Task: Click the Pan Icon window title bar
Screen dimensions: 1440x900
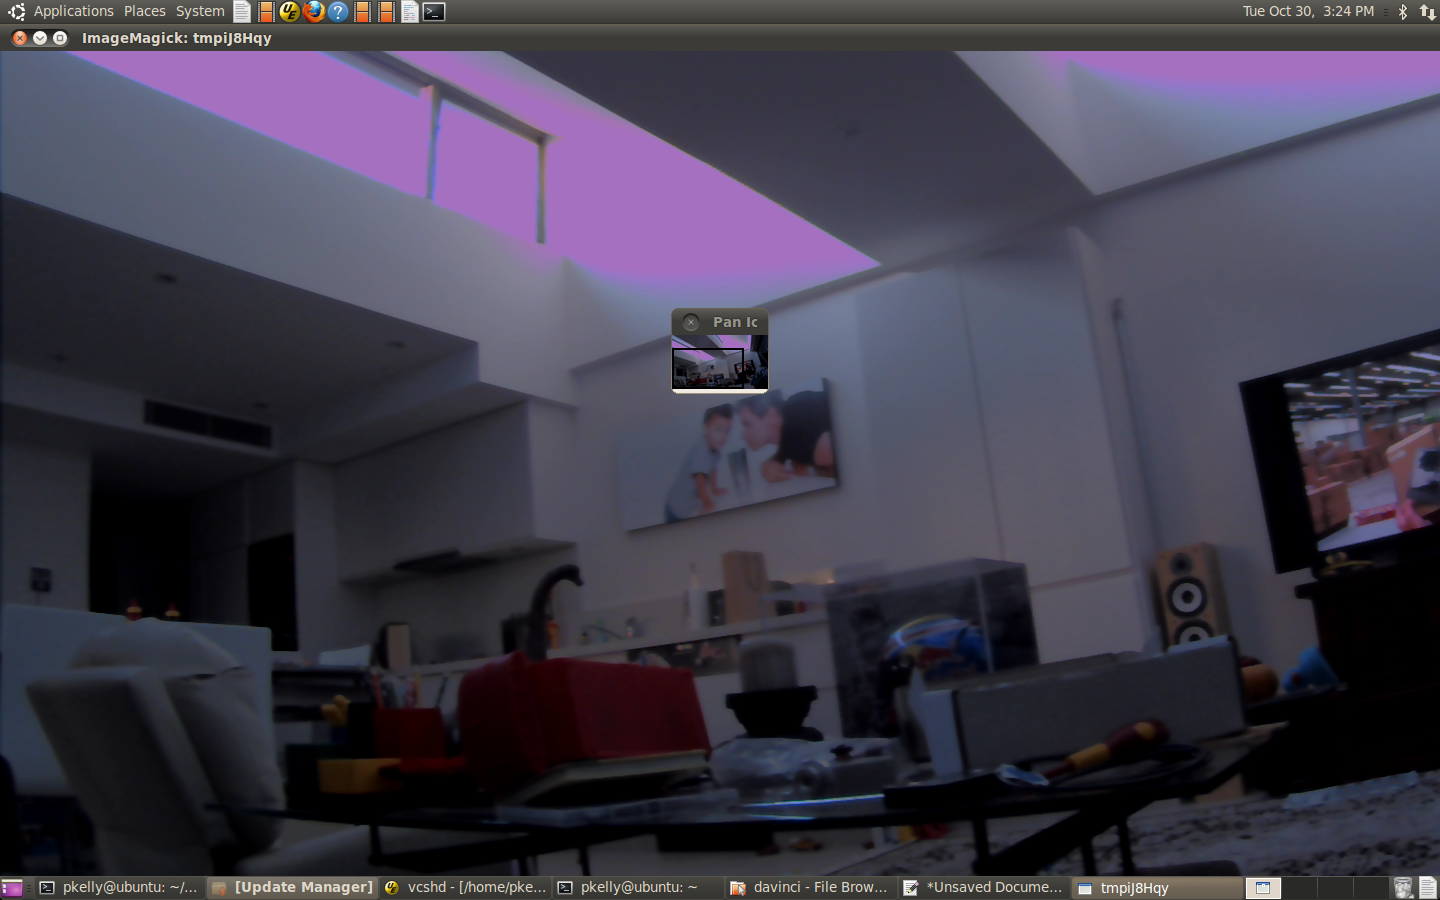Action: [720, 322]
